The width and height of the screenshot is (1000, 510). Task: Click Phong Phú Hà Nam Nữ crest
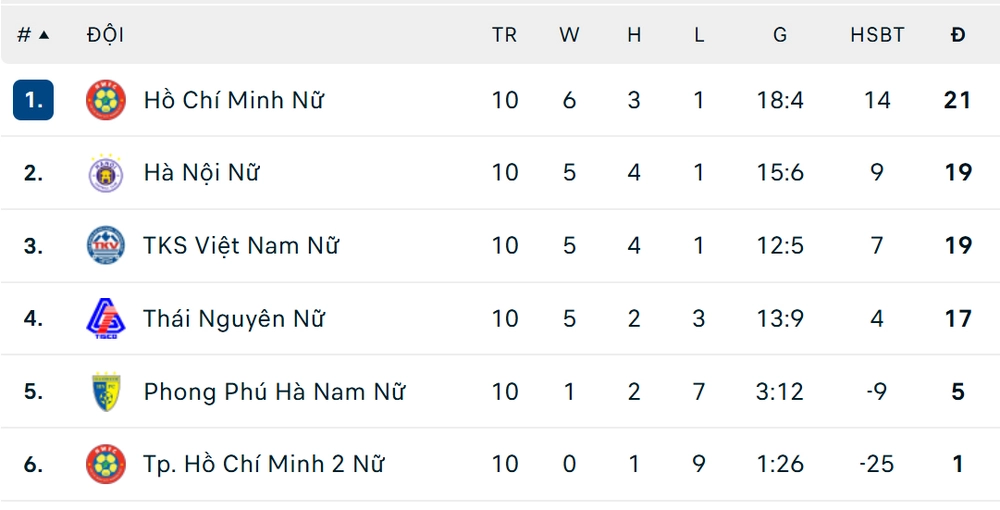tap(105, 392)
